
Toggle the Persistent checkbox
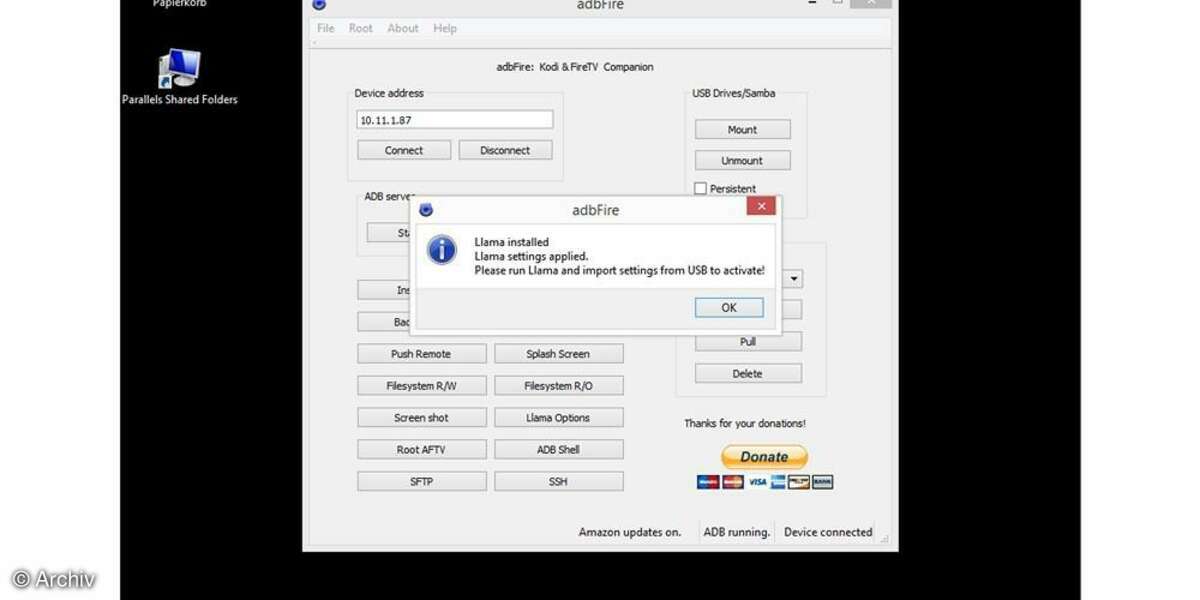pos(700,189)
